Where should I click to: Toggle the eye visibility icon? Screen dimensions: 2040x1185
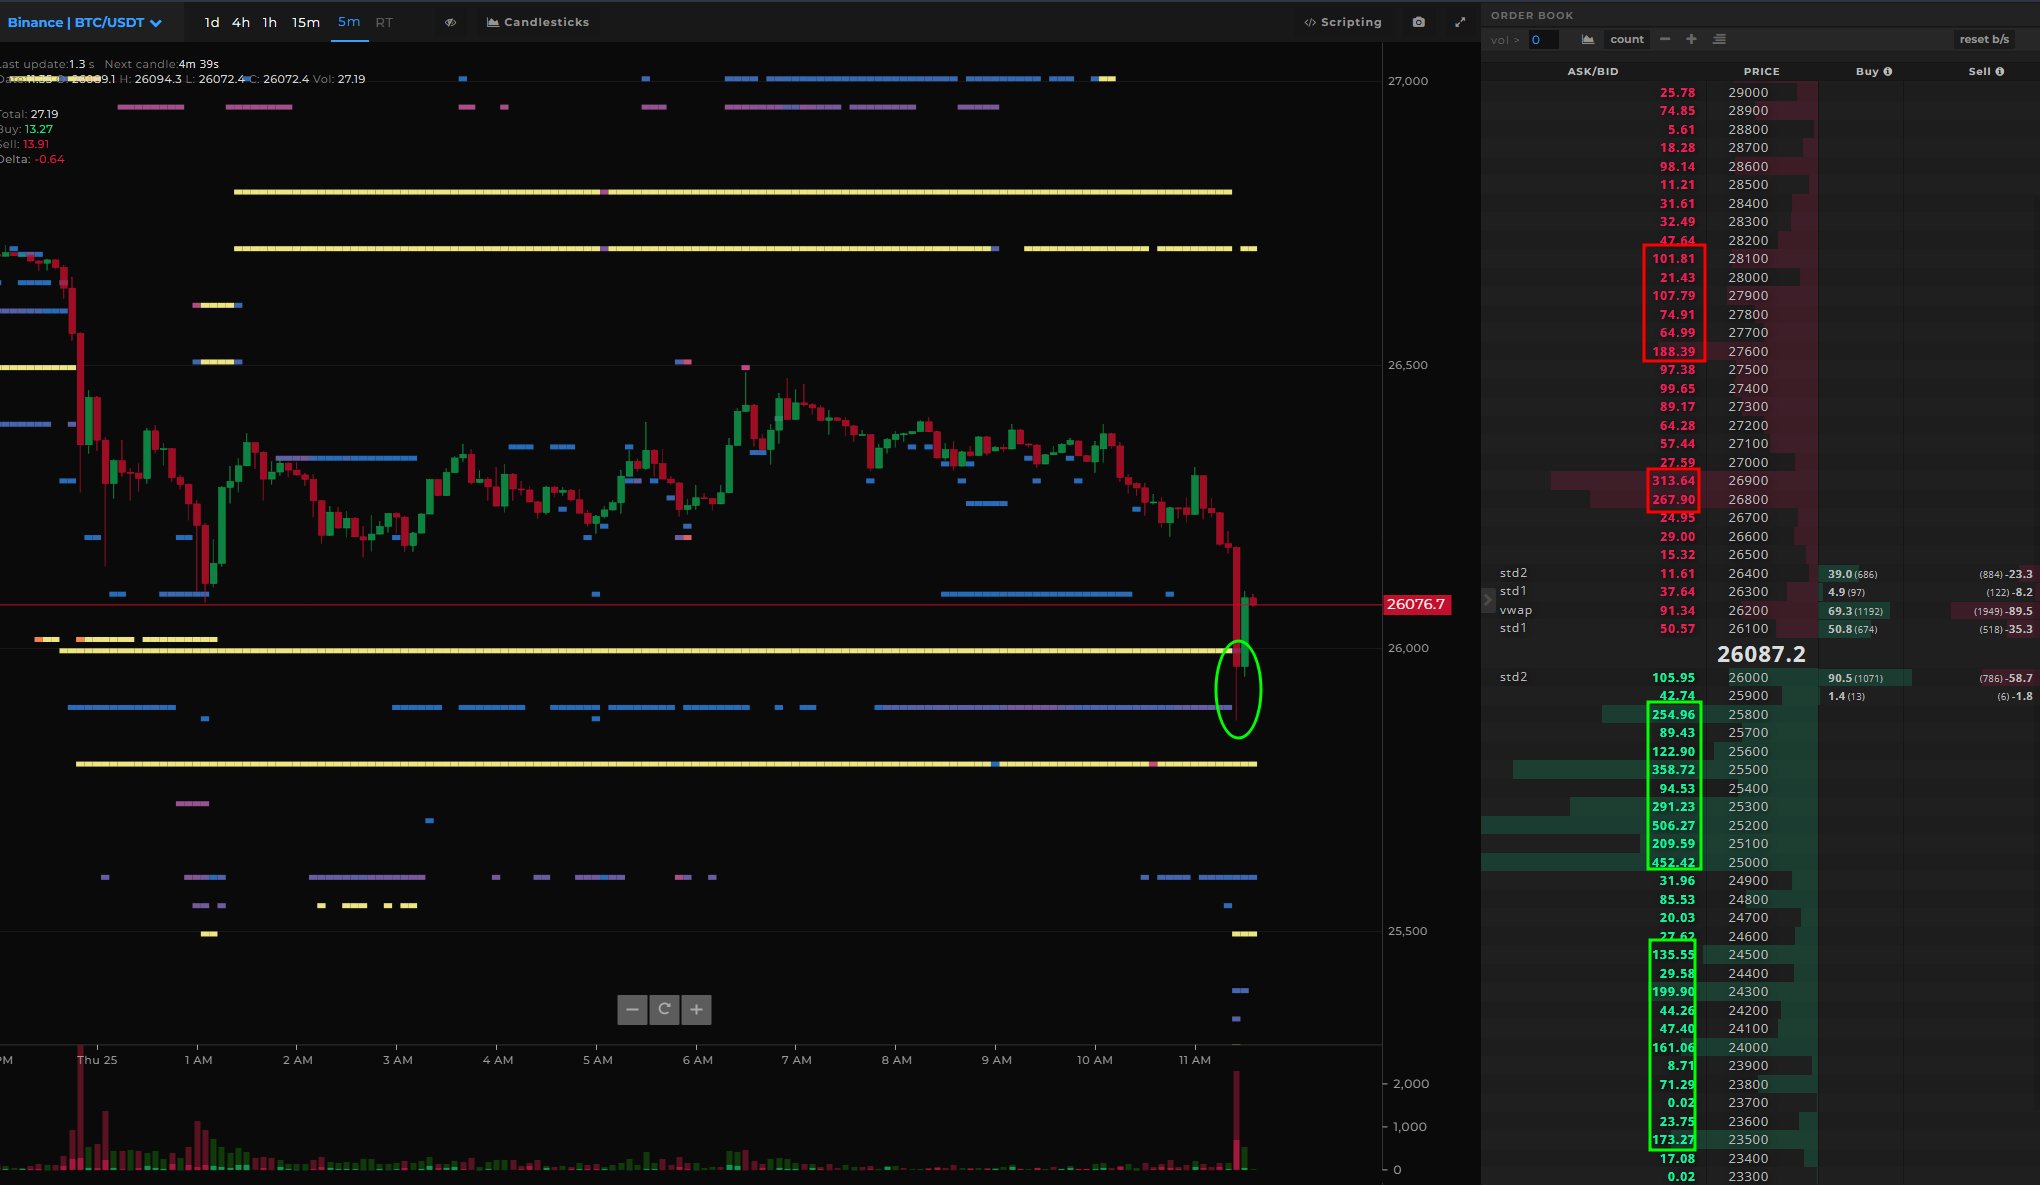(451, 22)
